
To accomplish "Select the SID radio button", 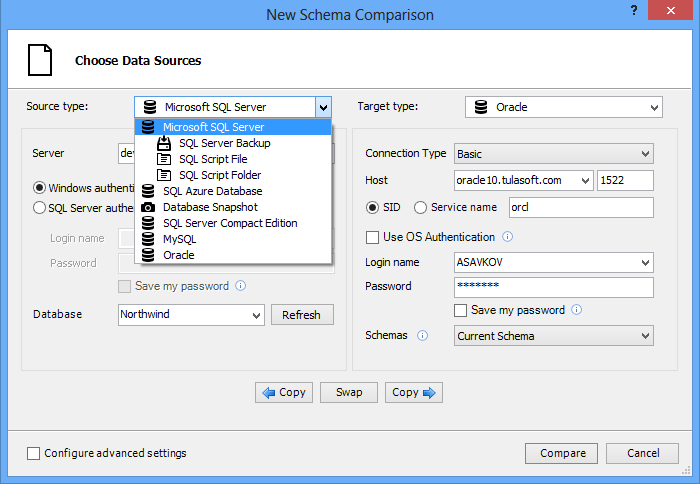I will point(372,208).
